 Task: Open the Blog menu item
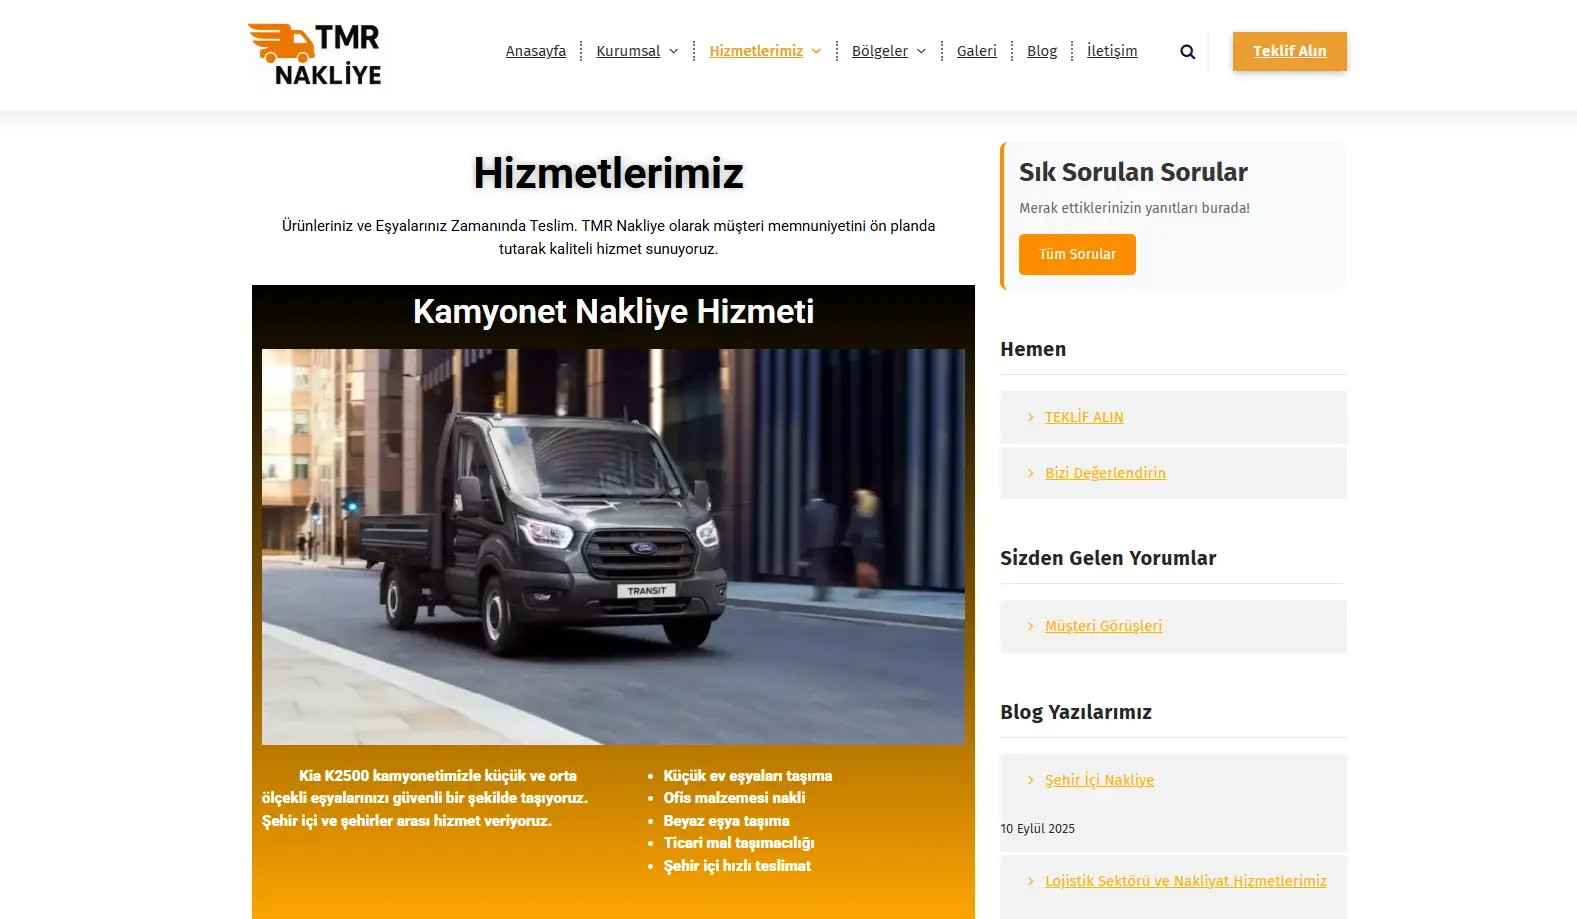tap(1041, 51)
